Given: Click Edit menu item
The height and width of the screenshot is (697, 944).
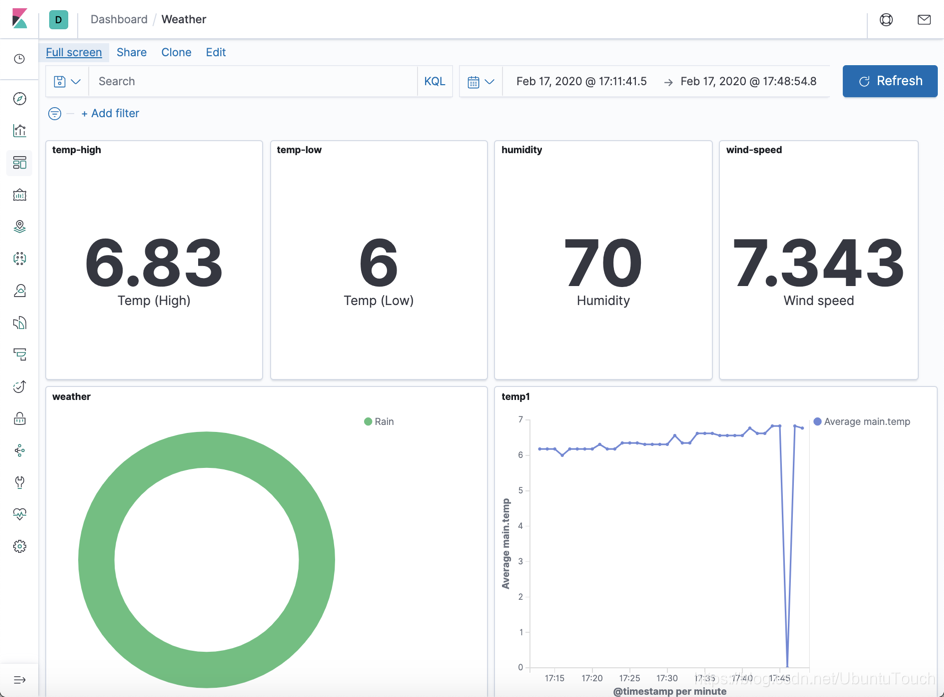Looking at the screenshot, I should coord(216,52).
